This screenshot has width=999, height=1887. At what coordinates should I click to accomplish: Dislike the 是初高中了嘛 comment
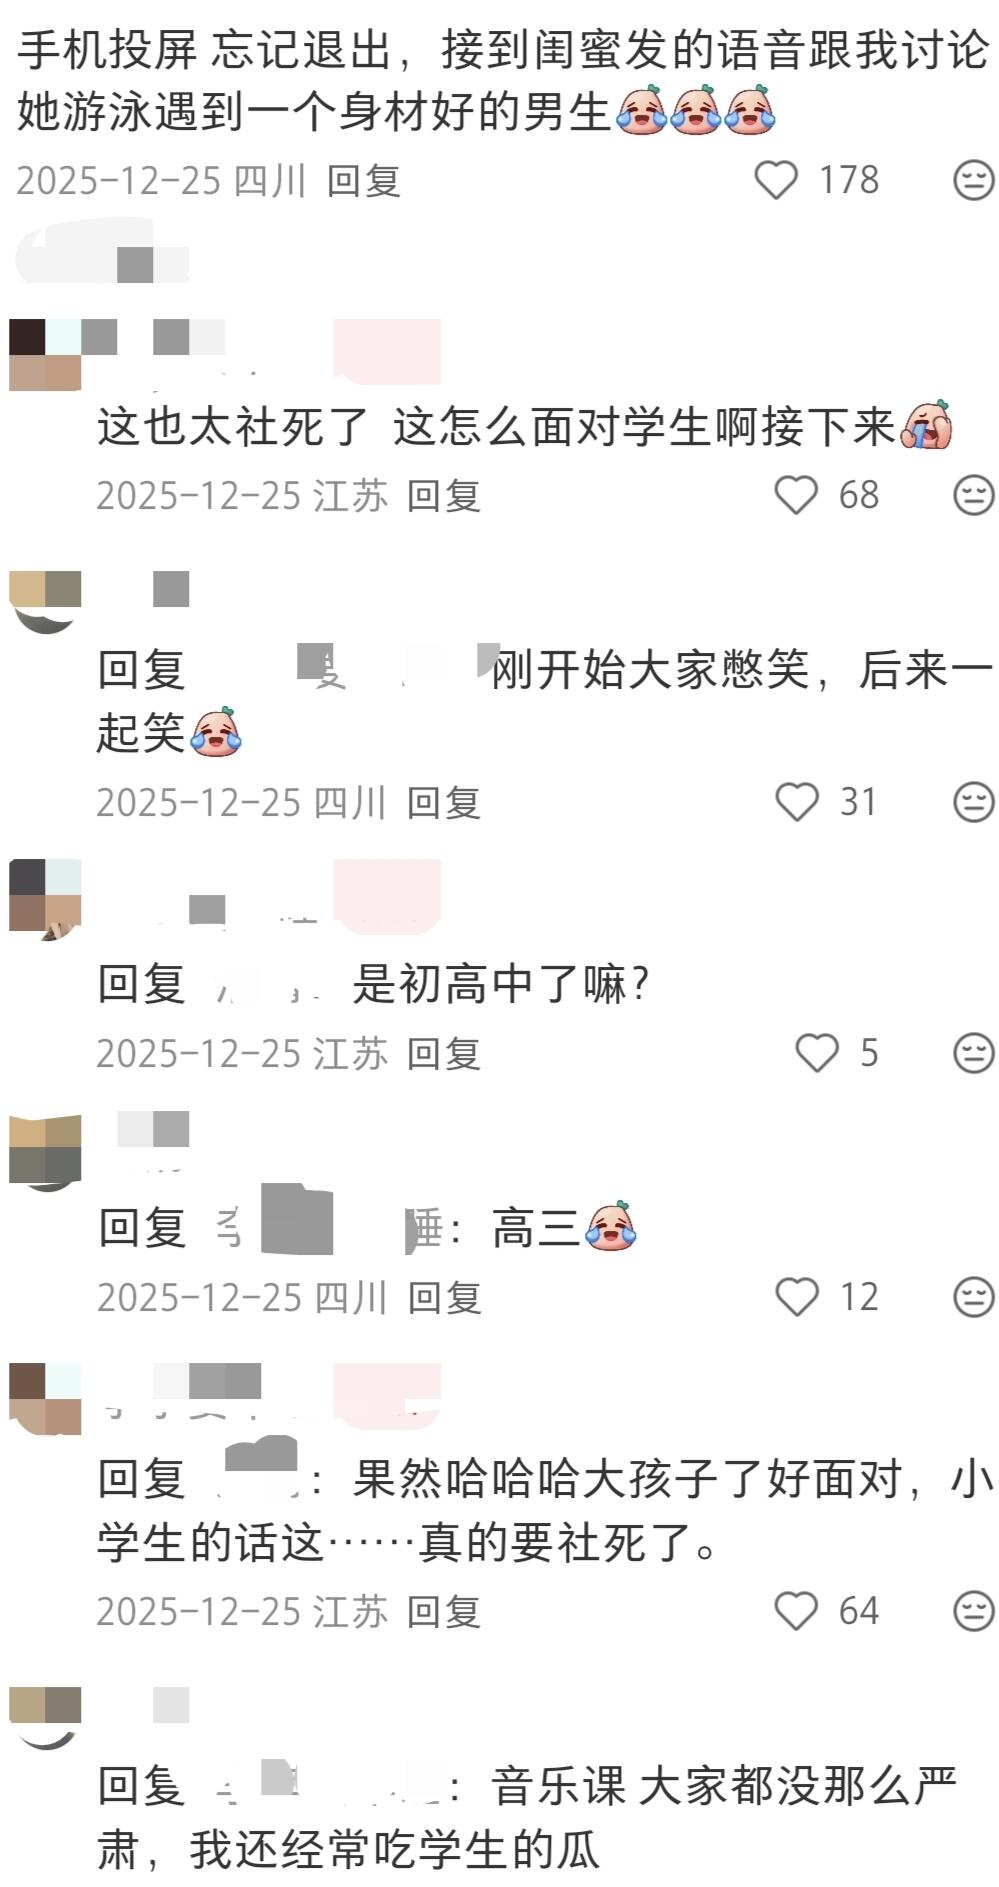click(973, 1053)
